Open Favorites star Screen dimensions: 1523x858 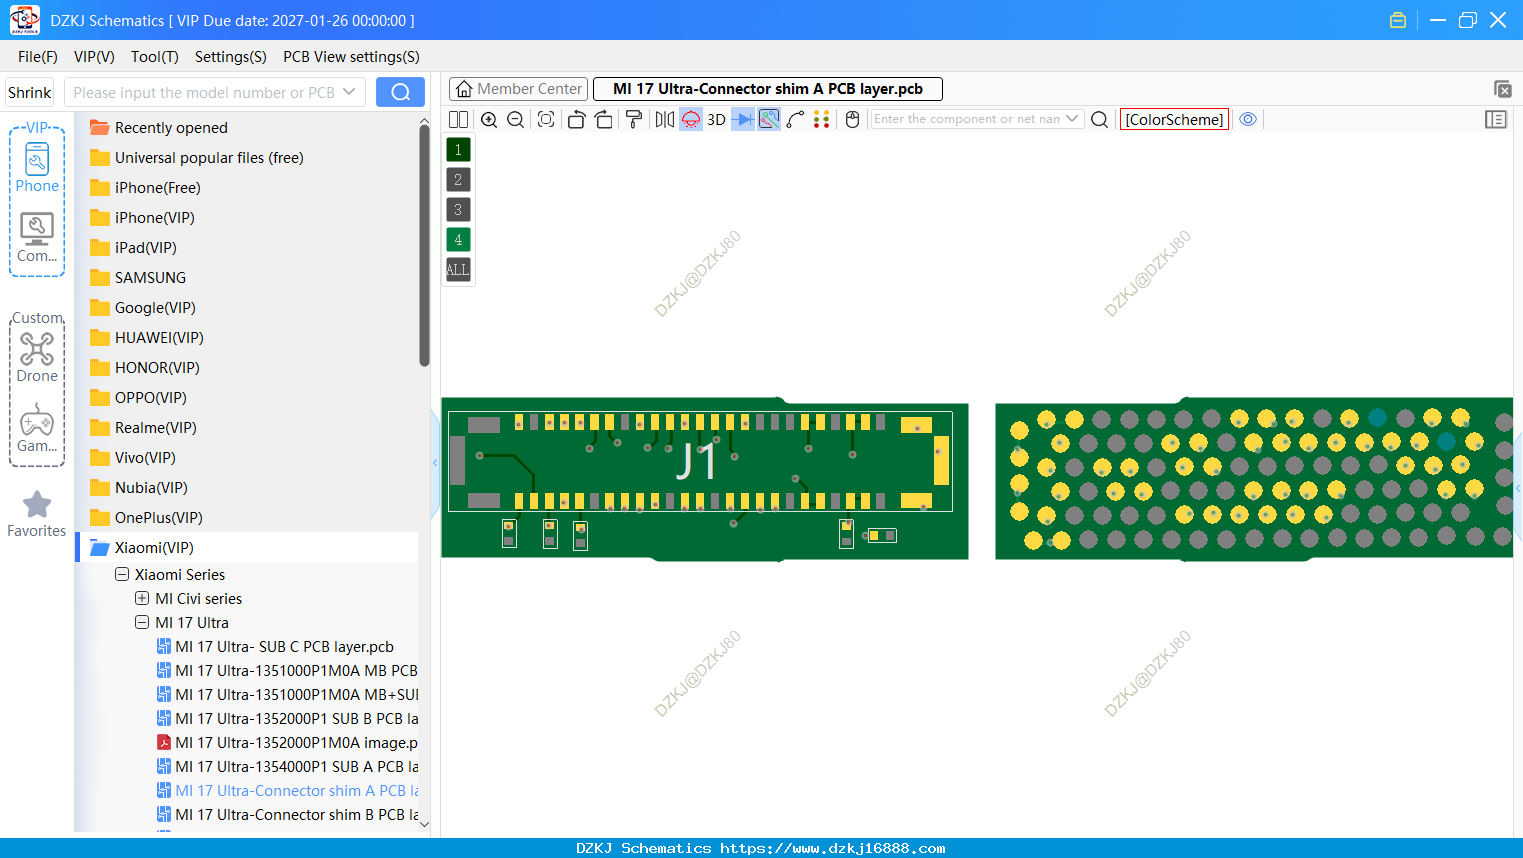[37, 514]
